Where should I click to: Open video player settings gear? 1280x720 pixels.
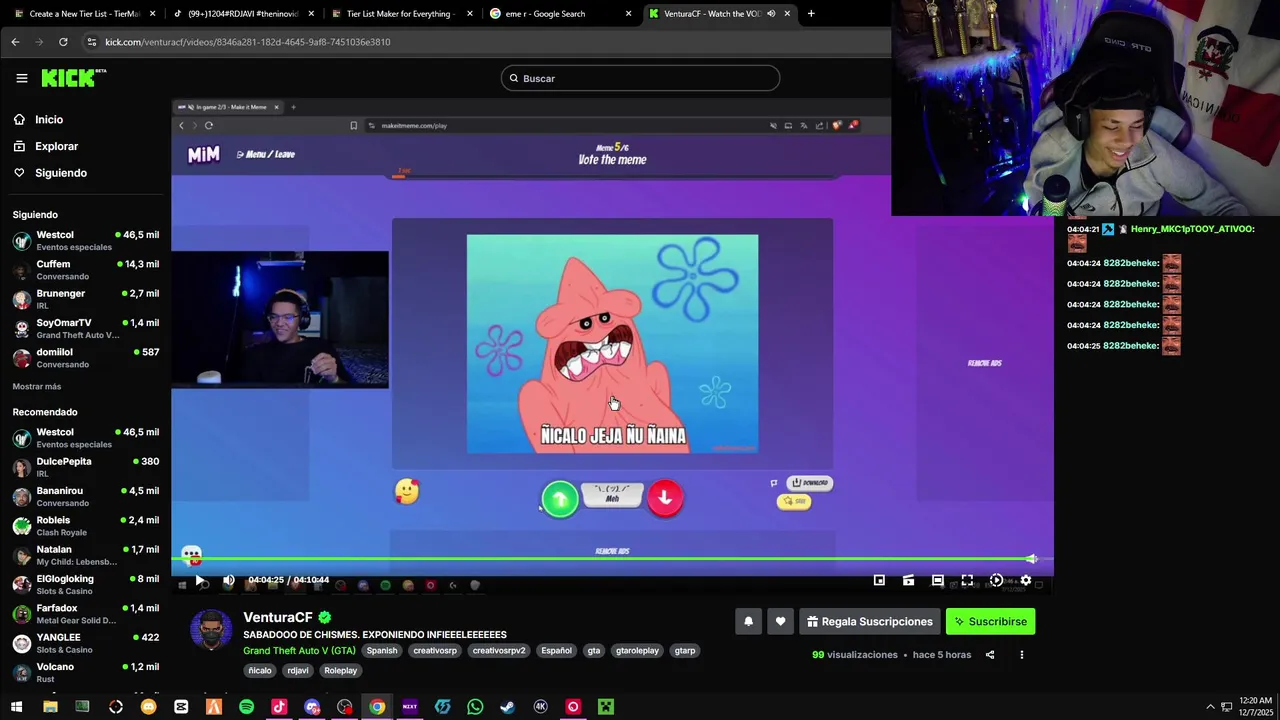(1025, 580)
